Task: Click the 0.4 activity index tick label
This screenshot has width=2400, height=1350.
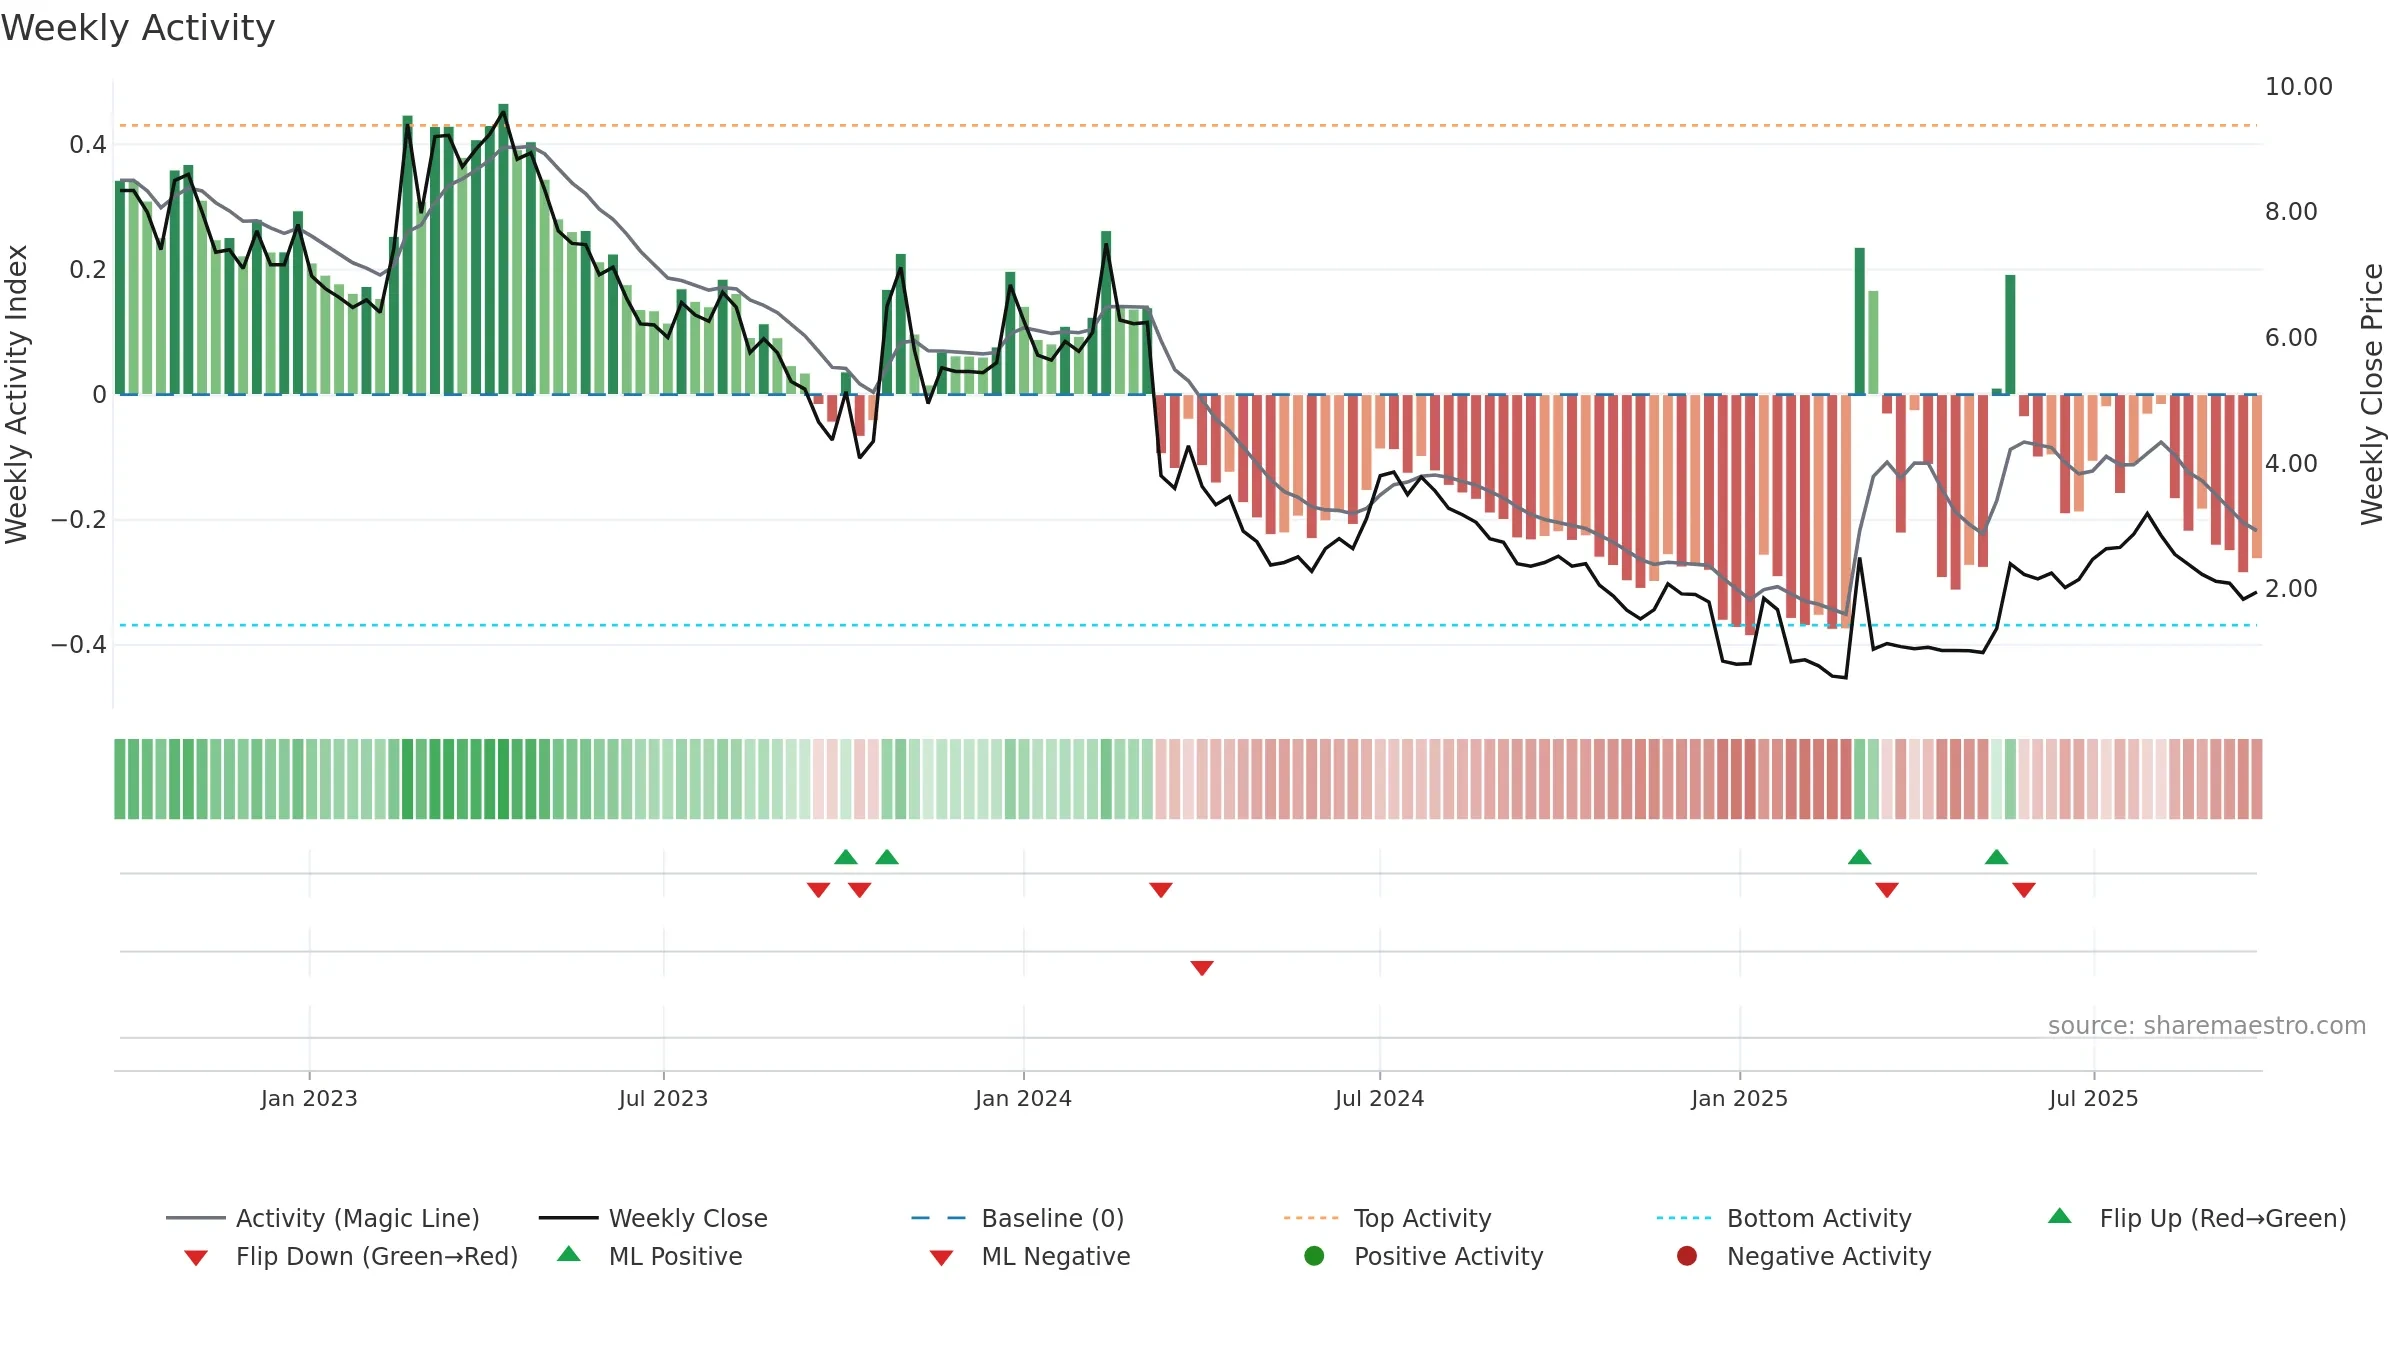Action: click(87, 145)
